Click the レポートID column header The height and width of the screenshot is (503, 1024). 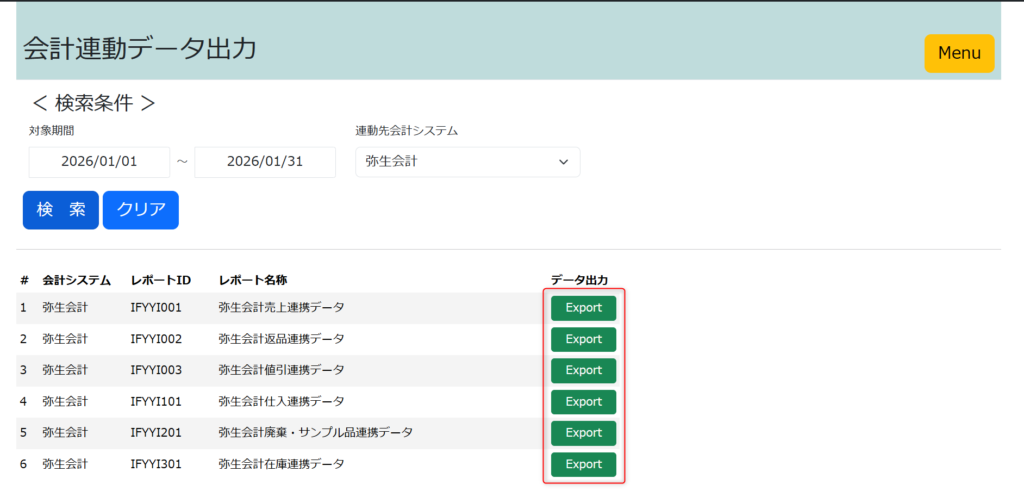[160, 279]
